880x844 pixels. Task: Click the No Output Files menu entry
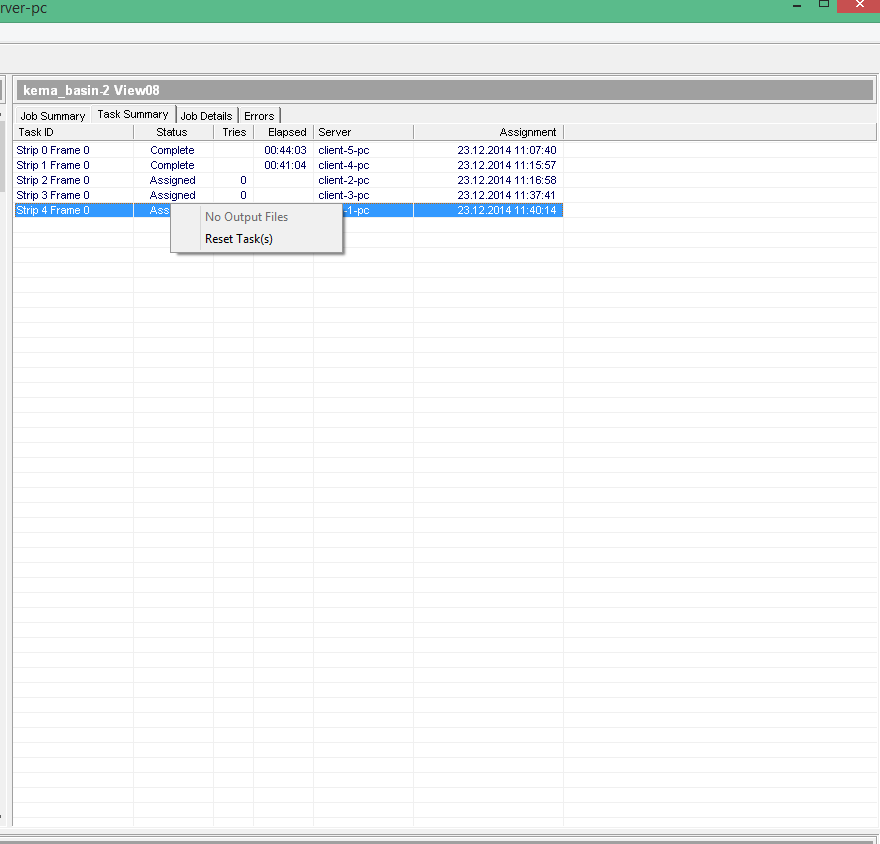click(246, 217)
